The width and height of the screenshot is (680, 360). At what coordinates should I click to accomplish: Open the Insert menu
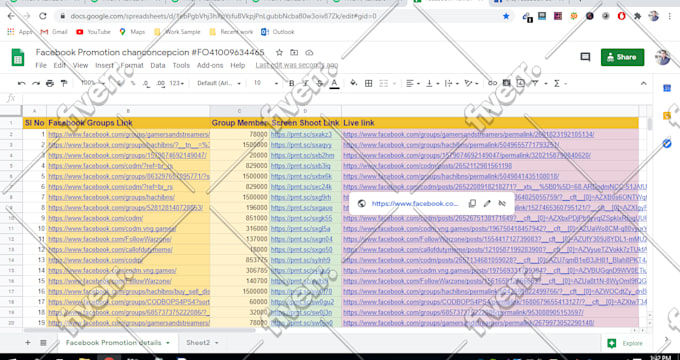point(104,65)
